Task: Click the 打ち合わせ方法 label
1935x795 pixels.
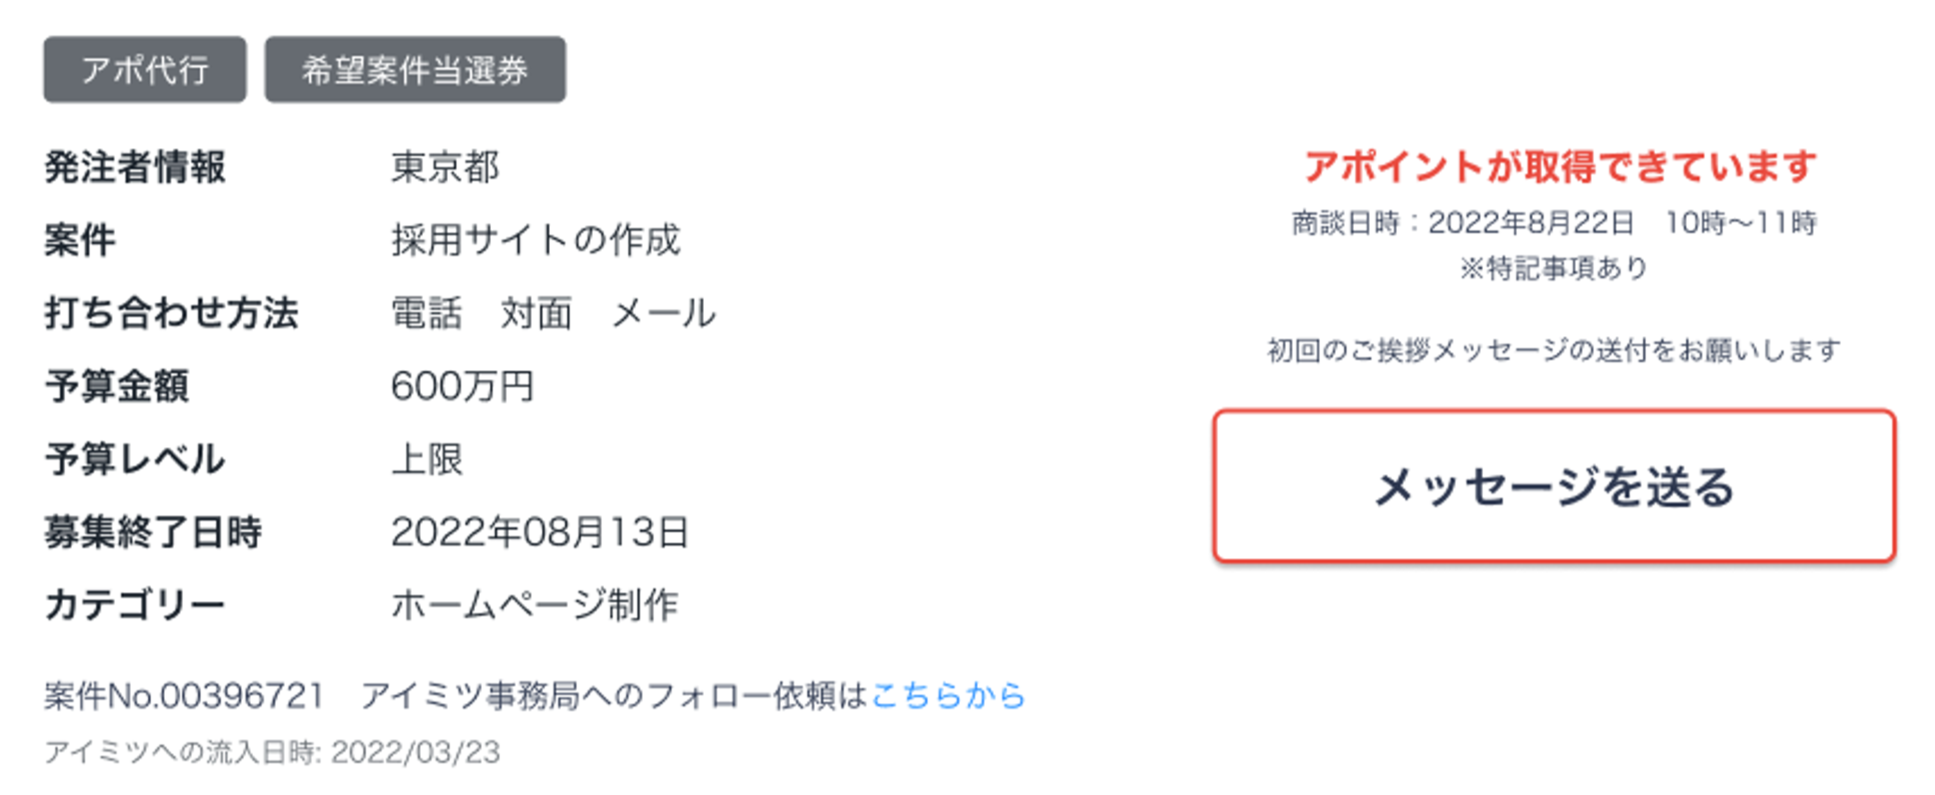Action: click(171, 313)
